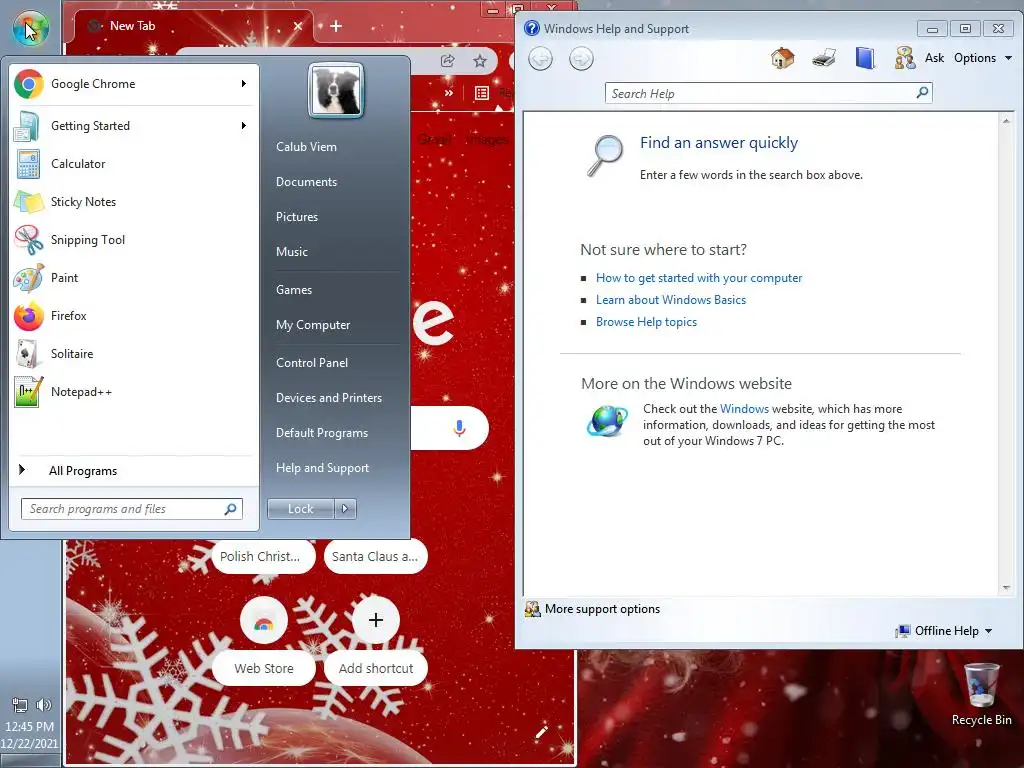Open shutdown options arrow beside Lock
Image resolution: width=1024 pixels, height=768 pixels.
[345, 509]
